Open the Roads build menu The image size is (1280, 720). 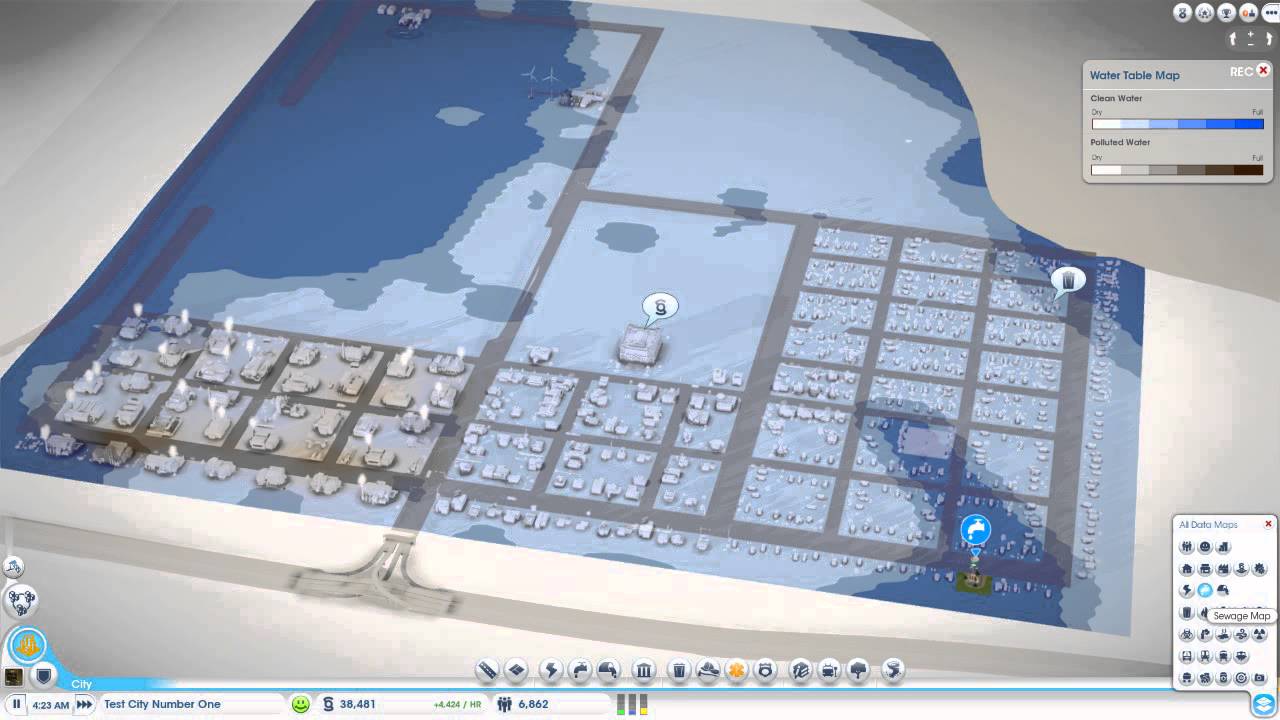pos(487,670)
